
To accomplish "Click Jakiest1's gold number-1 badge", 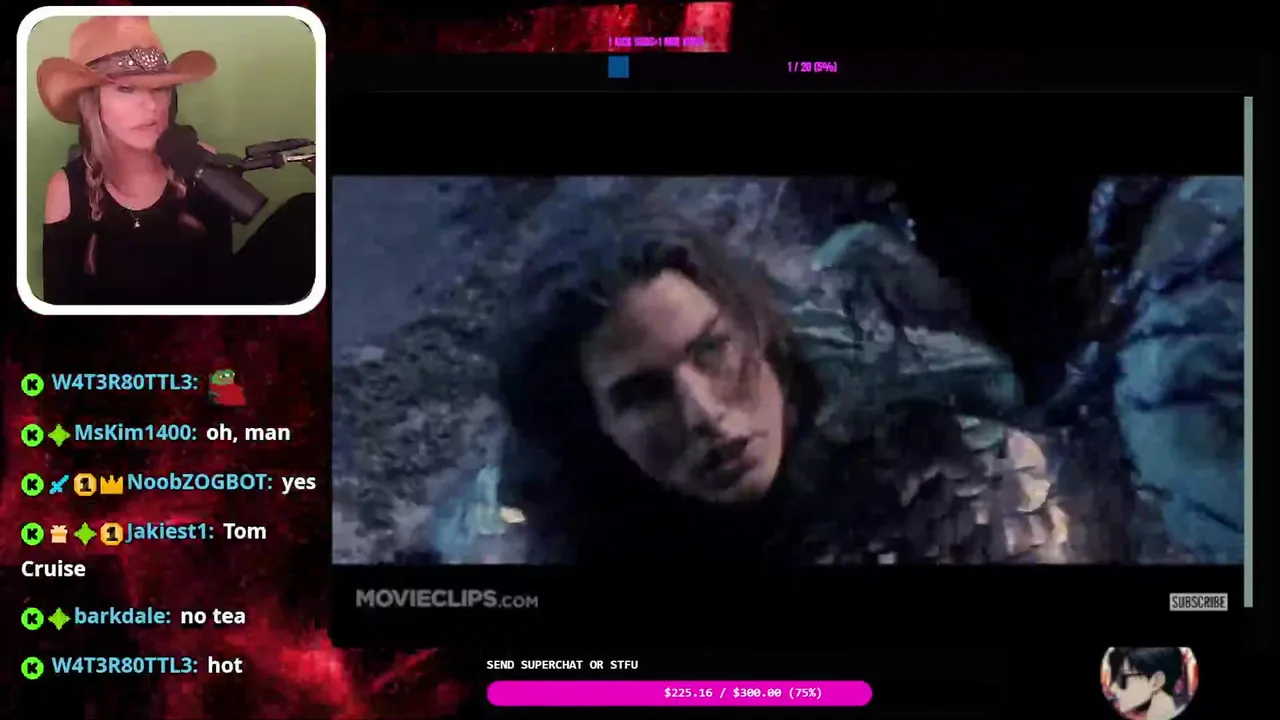I will coord(111,533).
